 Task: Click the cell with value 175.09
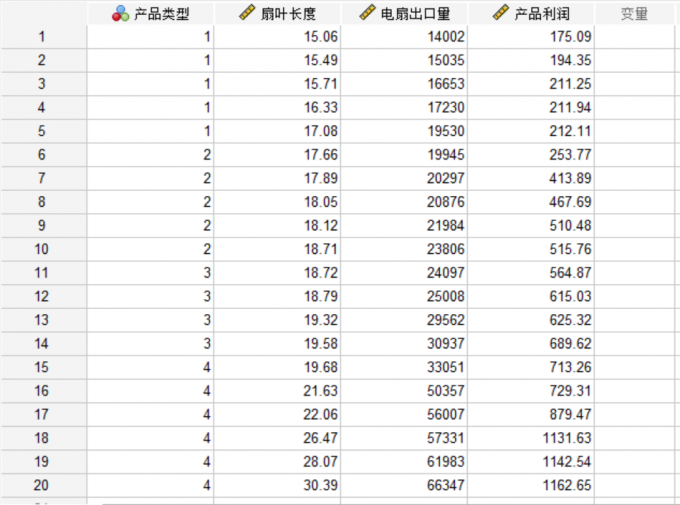click(531, 36)
